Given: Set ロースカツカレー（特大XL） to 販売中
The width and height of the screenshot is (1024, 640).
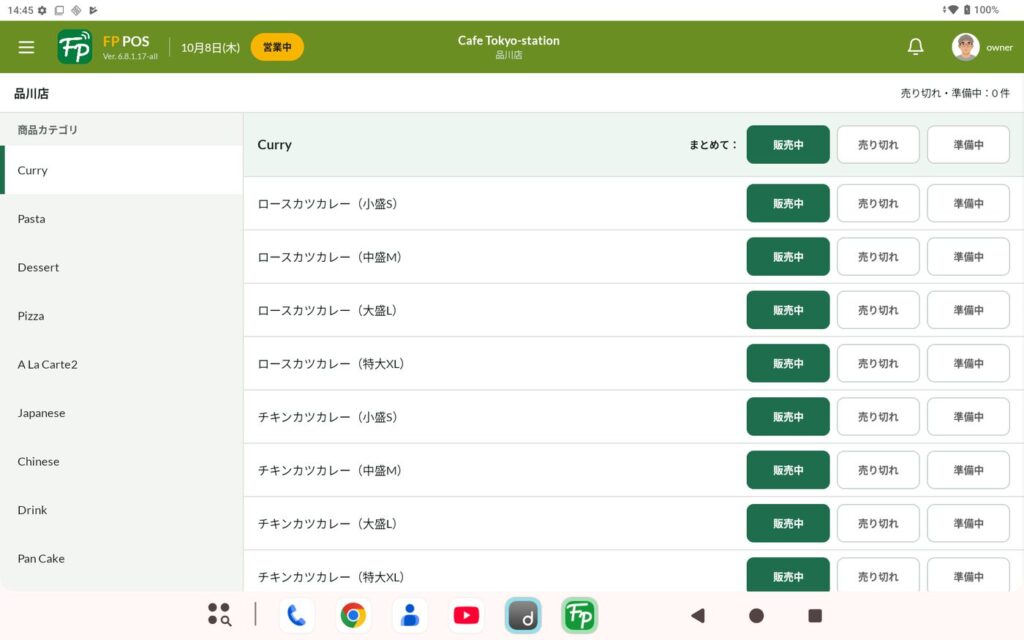Looking at the screenshot, I should [x=788, y=363].
